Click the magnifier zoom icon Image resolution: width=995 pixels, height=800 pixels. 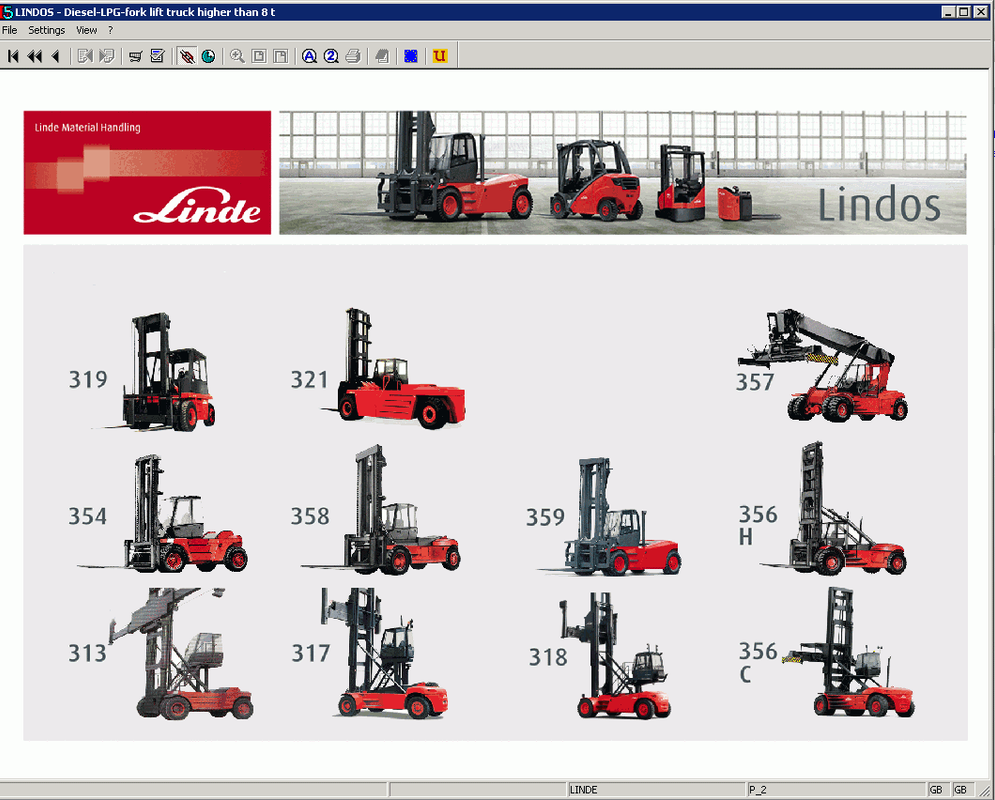[x=237, y=56]
